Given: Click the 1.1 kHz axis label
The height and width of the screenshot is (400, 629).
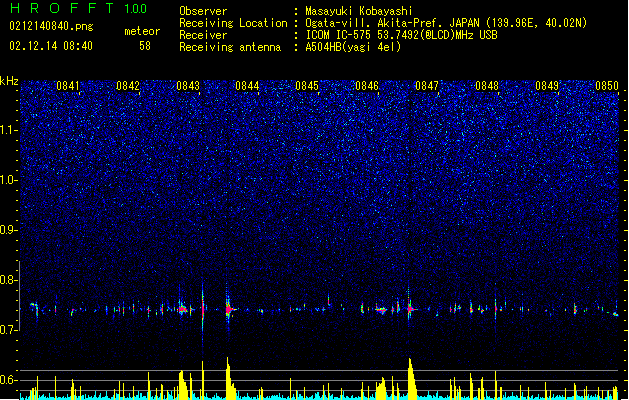Looking at the screenshot, I should 9,130.
